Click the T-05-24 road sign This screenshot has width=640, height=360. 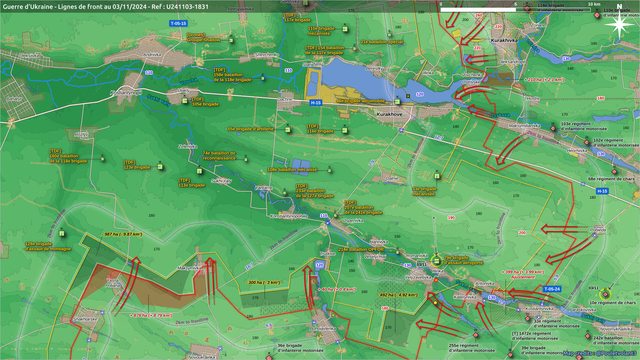(x=551, y=289)
